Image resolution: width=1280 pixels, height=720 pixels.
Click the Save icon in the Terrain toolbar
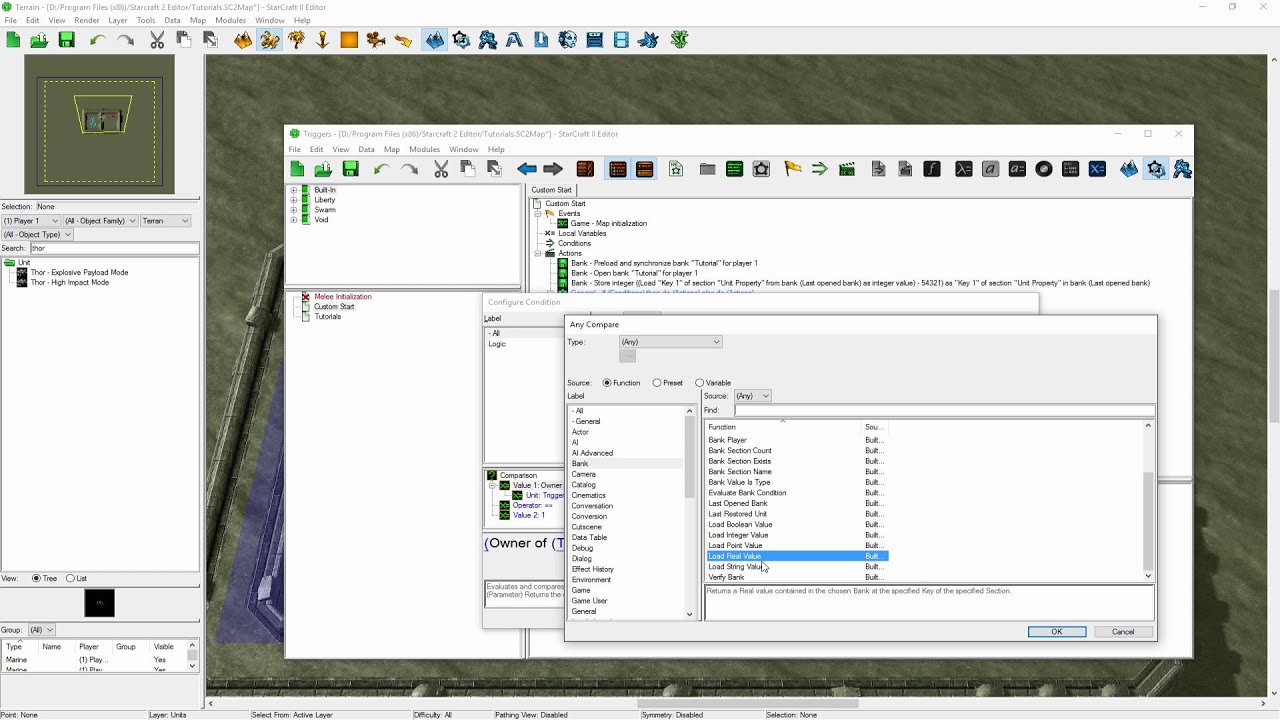pyautogui.click(x=67, y=40)
